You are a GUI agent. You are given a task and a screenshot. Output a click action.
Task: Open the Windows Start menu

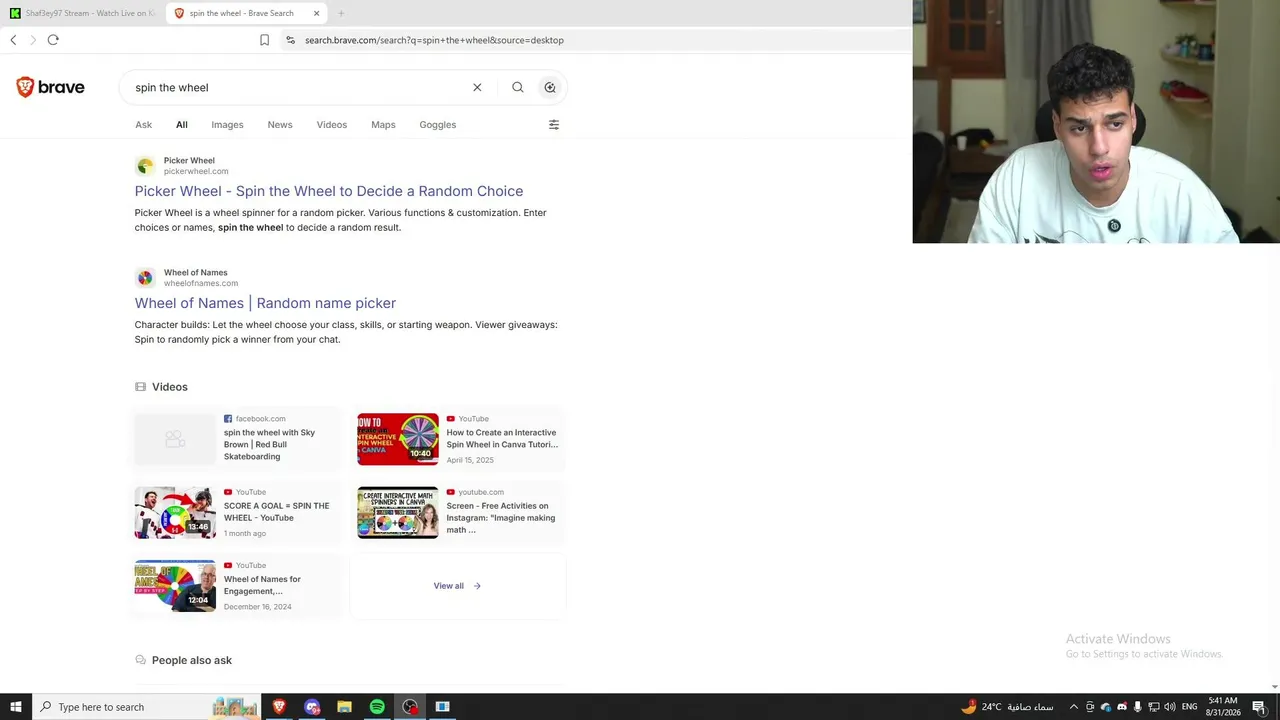[x=16, y=707]
